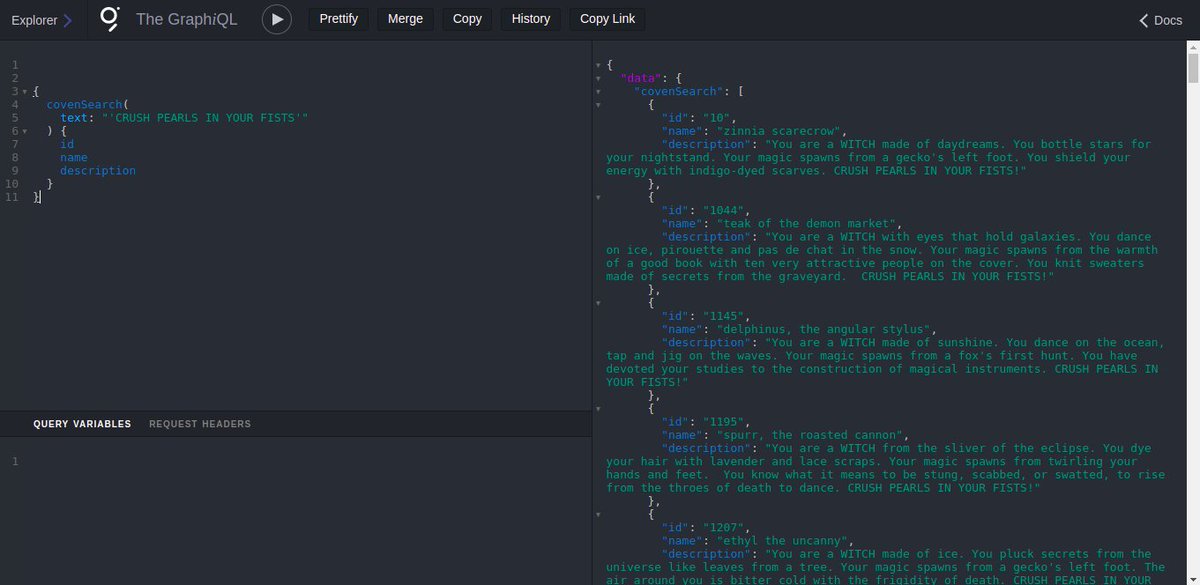Image resolution: width=1200 pixels, height=585 pixels.
Task: Open the Explorer panel
Action: pos(42,19)
